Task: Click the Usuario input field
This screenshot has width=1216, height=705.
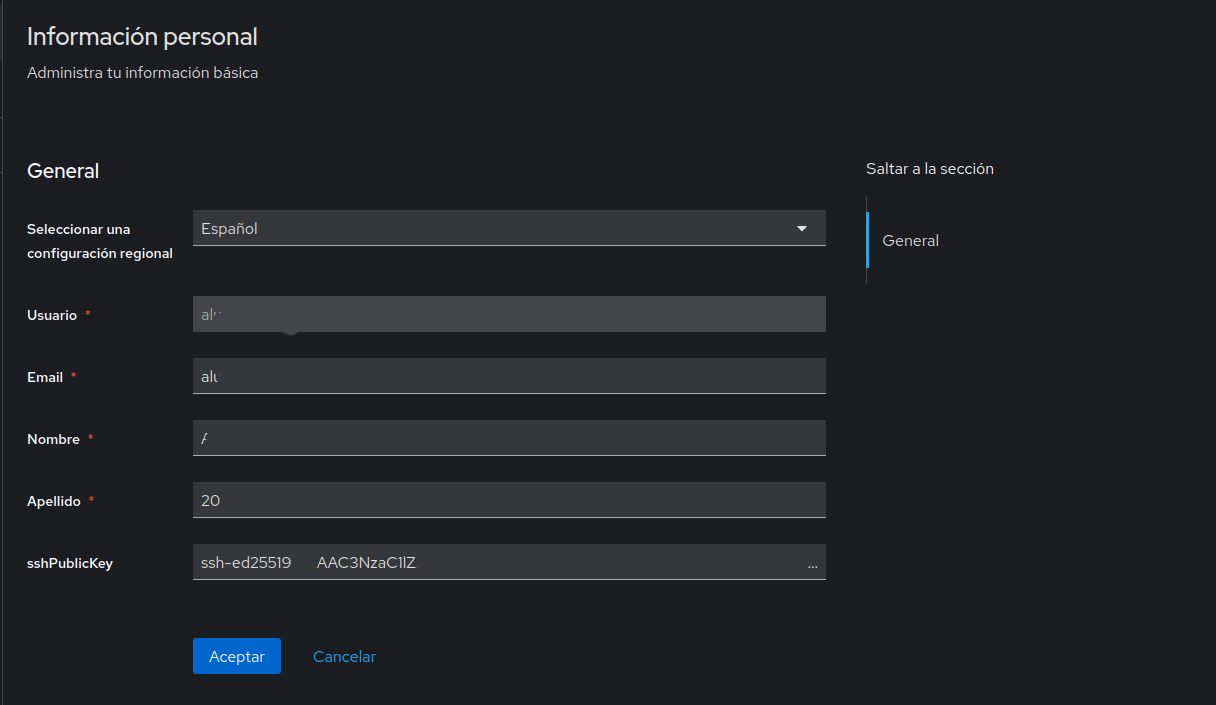Action: coord(509,314)
